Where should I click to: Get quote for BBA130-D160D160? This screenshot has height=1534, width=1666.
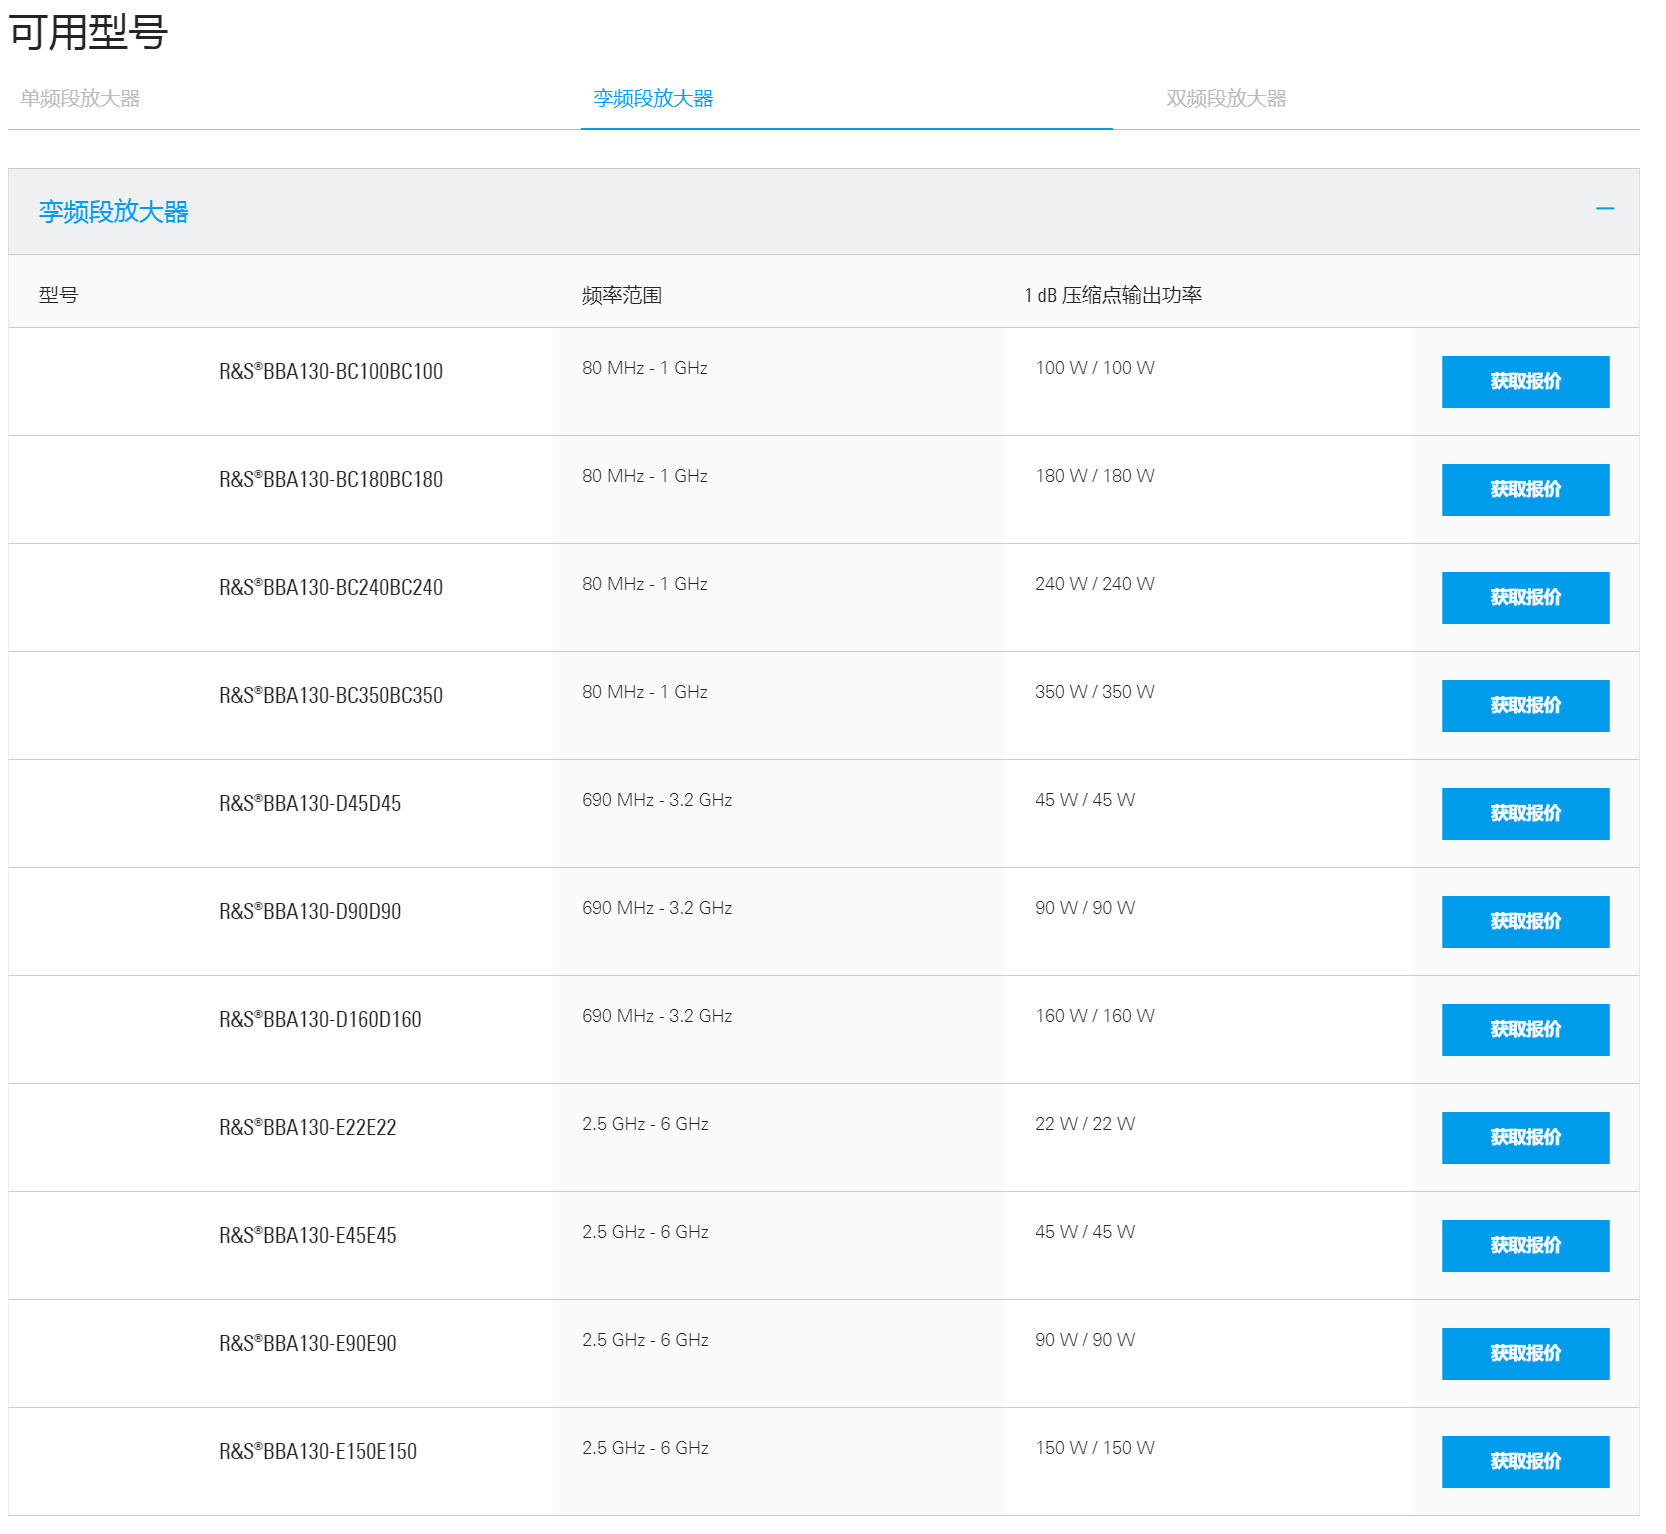pos(1525,1030)
